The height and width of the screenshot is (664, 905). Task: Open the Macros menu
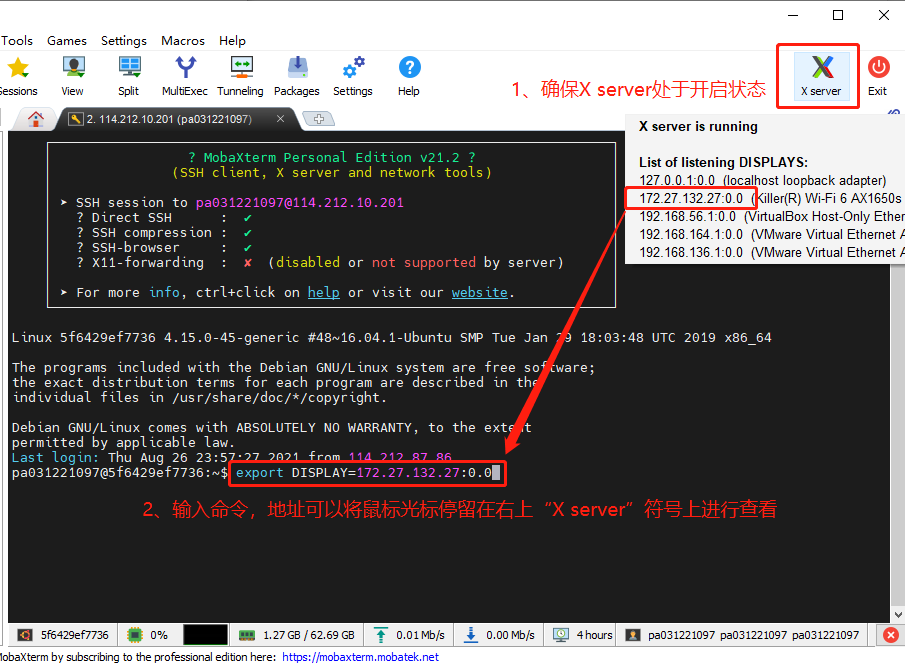pos(183,41)
